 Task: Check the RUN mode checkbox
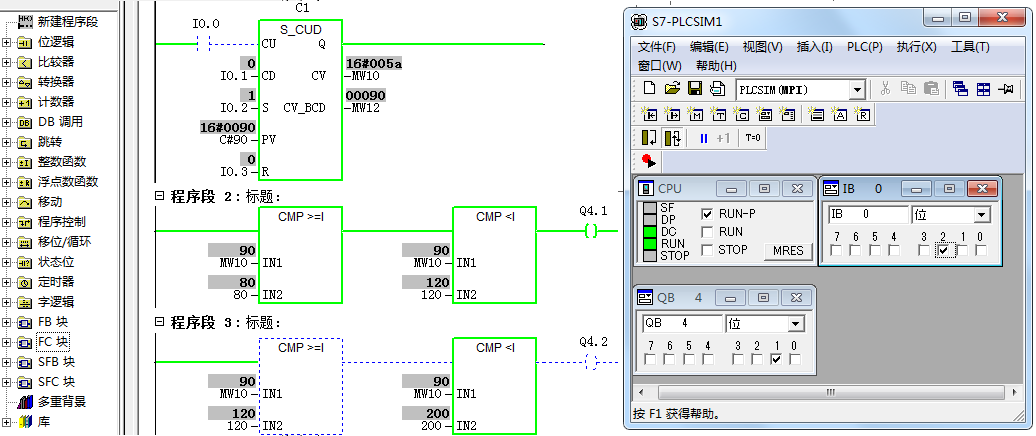click(x=707, y=232)
